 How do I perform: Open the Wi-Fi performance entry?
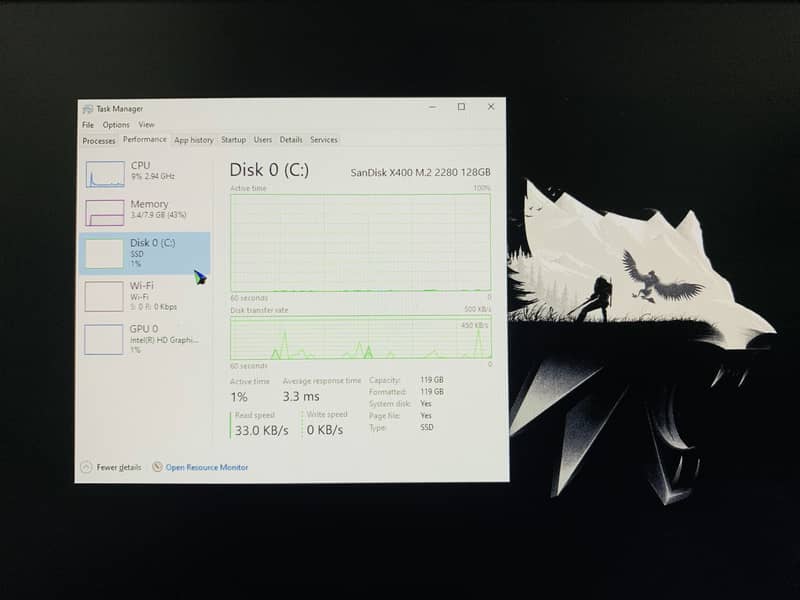pyautogui.click(x=145, y=296)
